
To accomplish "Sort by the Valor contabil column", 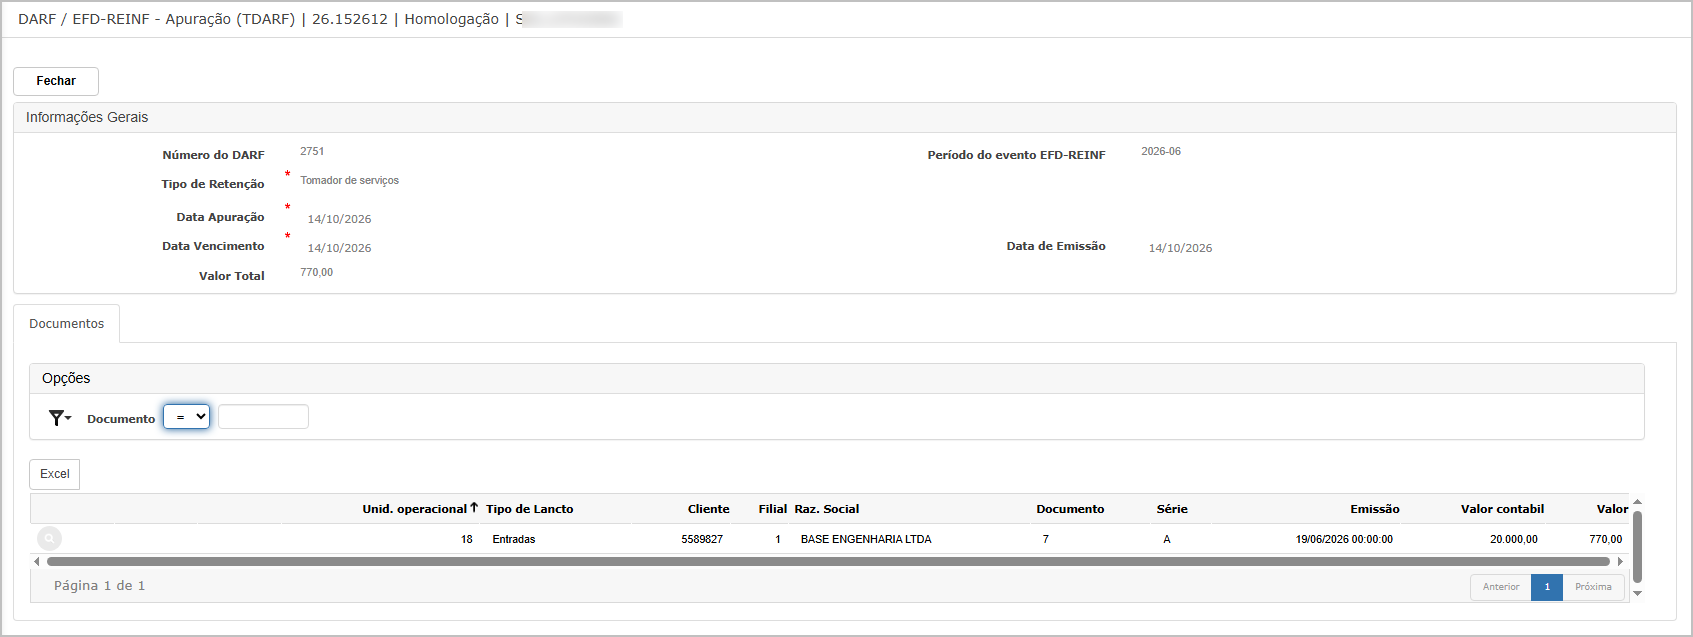I will point(1502,509).
